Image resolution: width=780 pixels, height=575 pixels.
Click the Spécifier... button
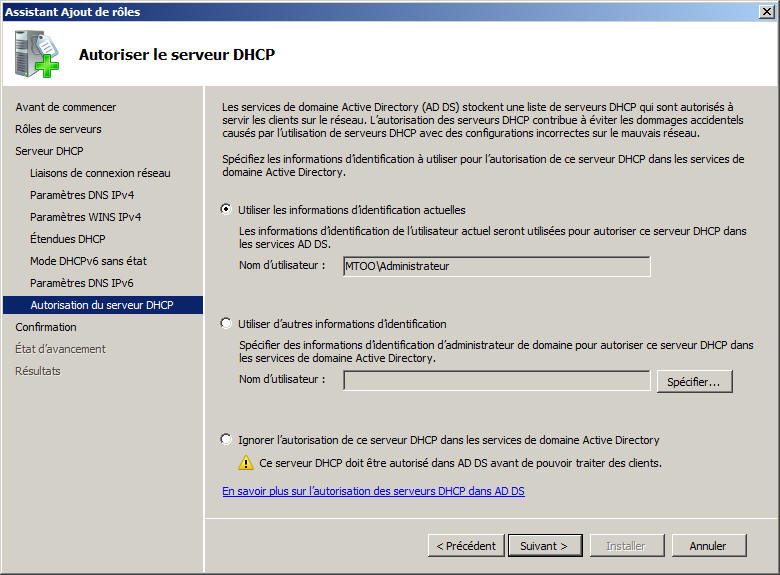click(x=694, y=382)
